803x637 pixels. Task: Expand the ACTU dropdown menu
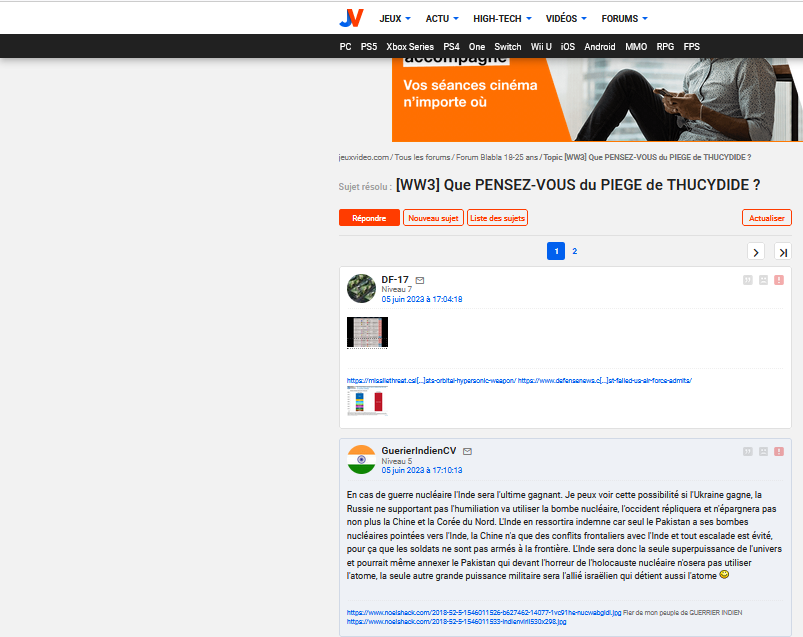click(x=442, y=18)
